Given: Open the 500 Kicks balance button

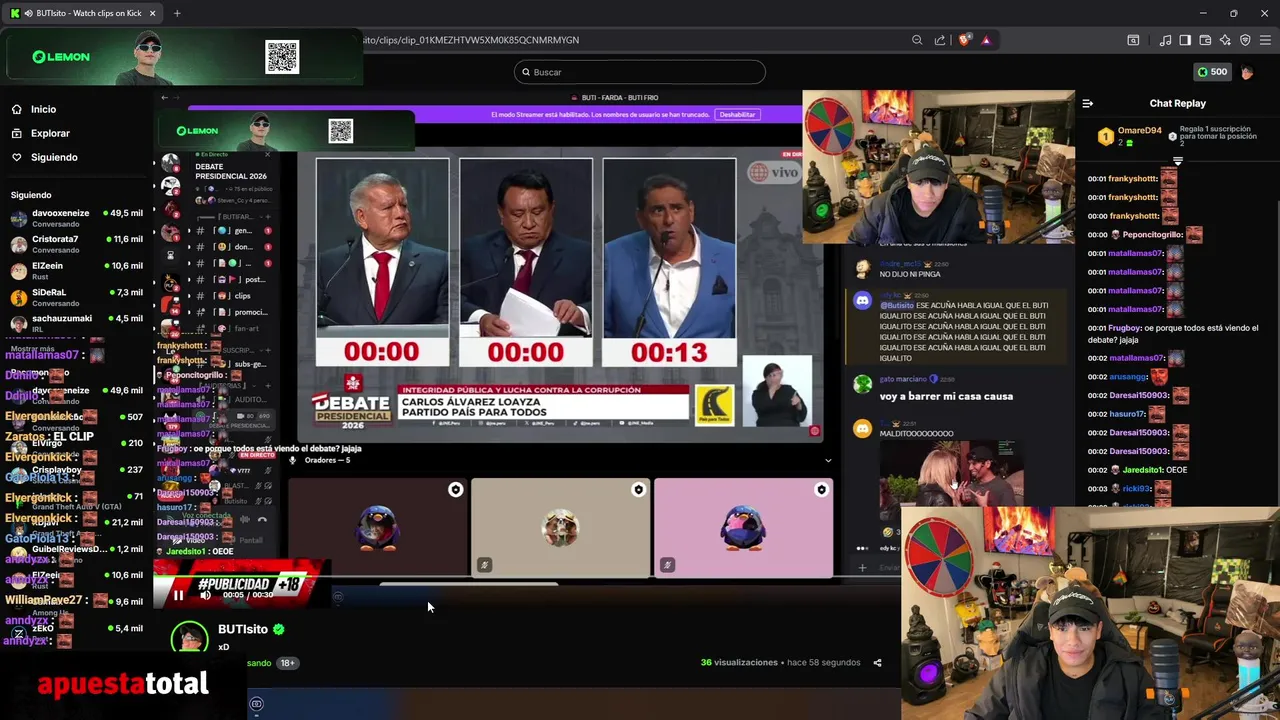Looking at the screenshot, I should click(1213, 72).
